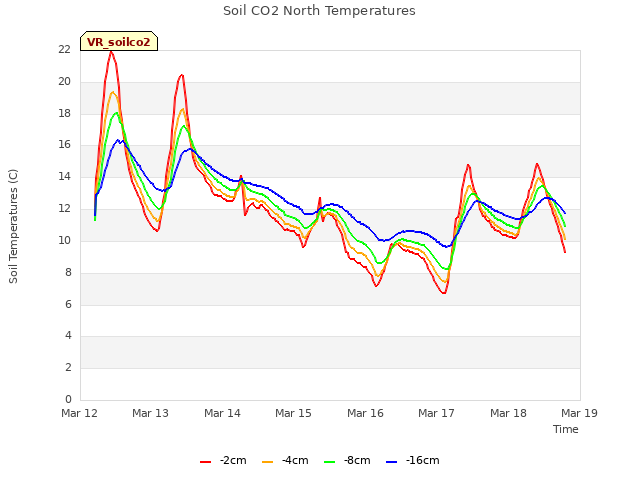Click the 12 y-axis tick label

pos(64,209)
